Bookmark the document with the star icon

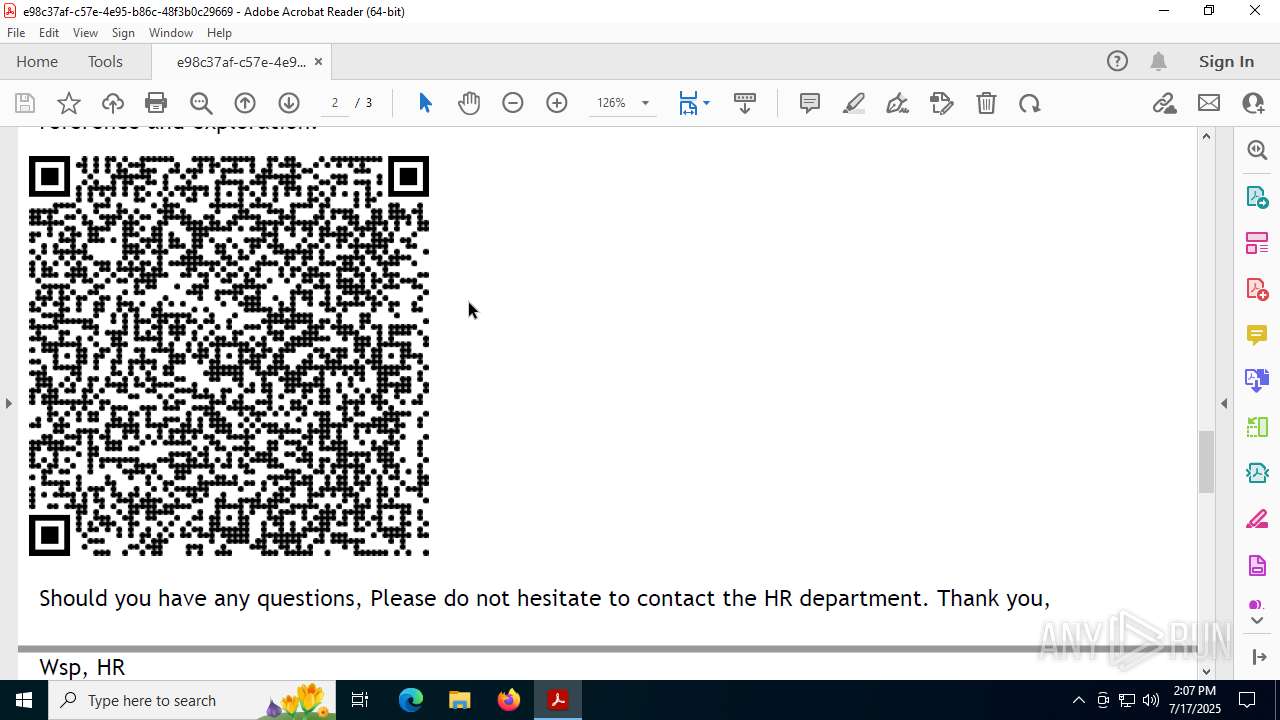click(x=69, y=103)
